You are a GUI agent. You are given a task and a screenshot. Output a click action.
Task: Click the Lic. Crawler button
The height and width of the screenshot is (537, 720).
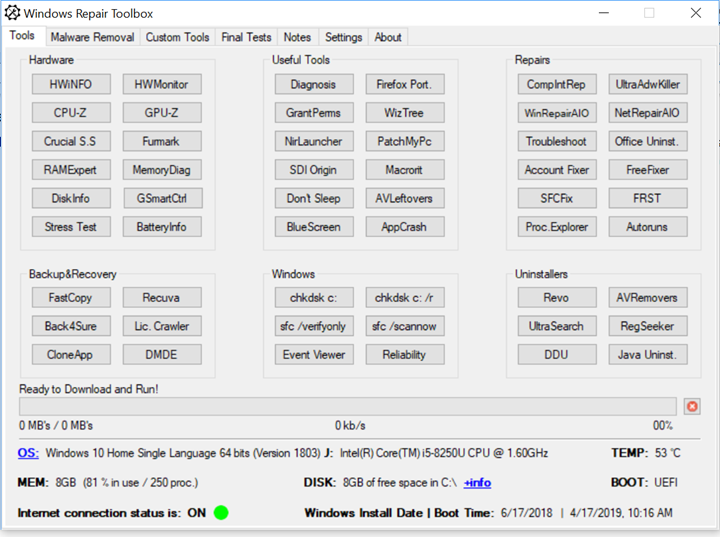162,326
